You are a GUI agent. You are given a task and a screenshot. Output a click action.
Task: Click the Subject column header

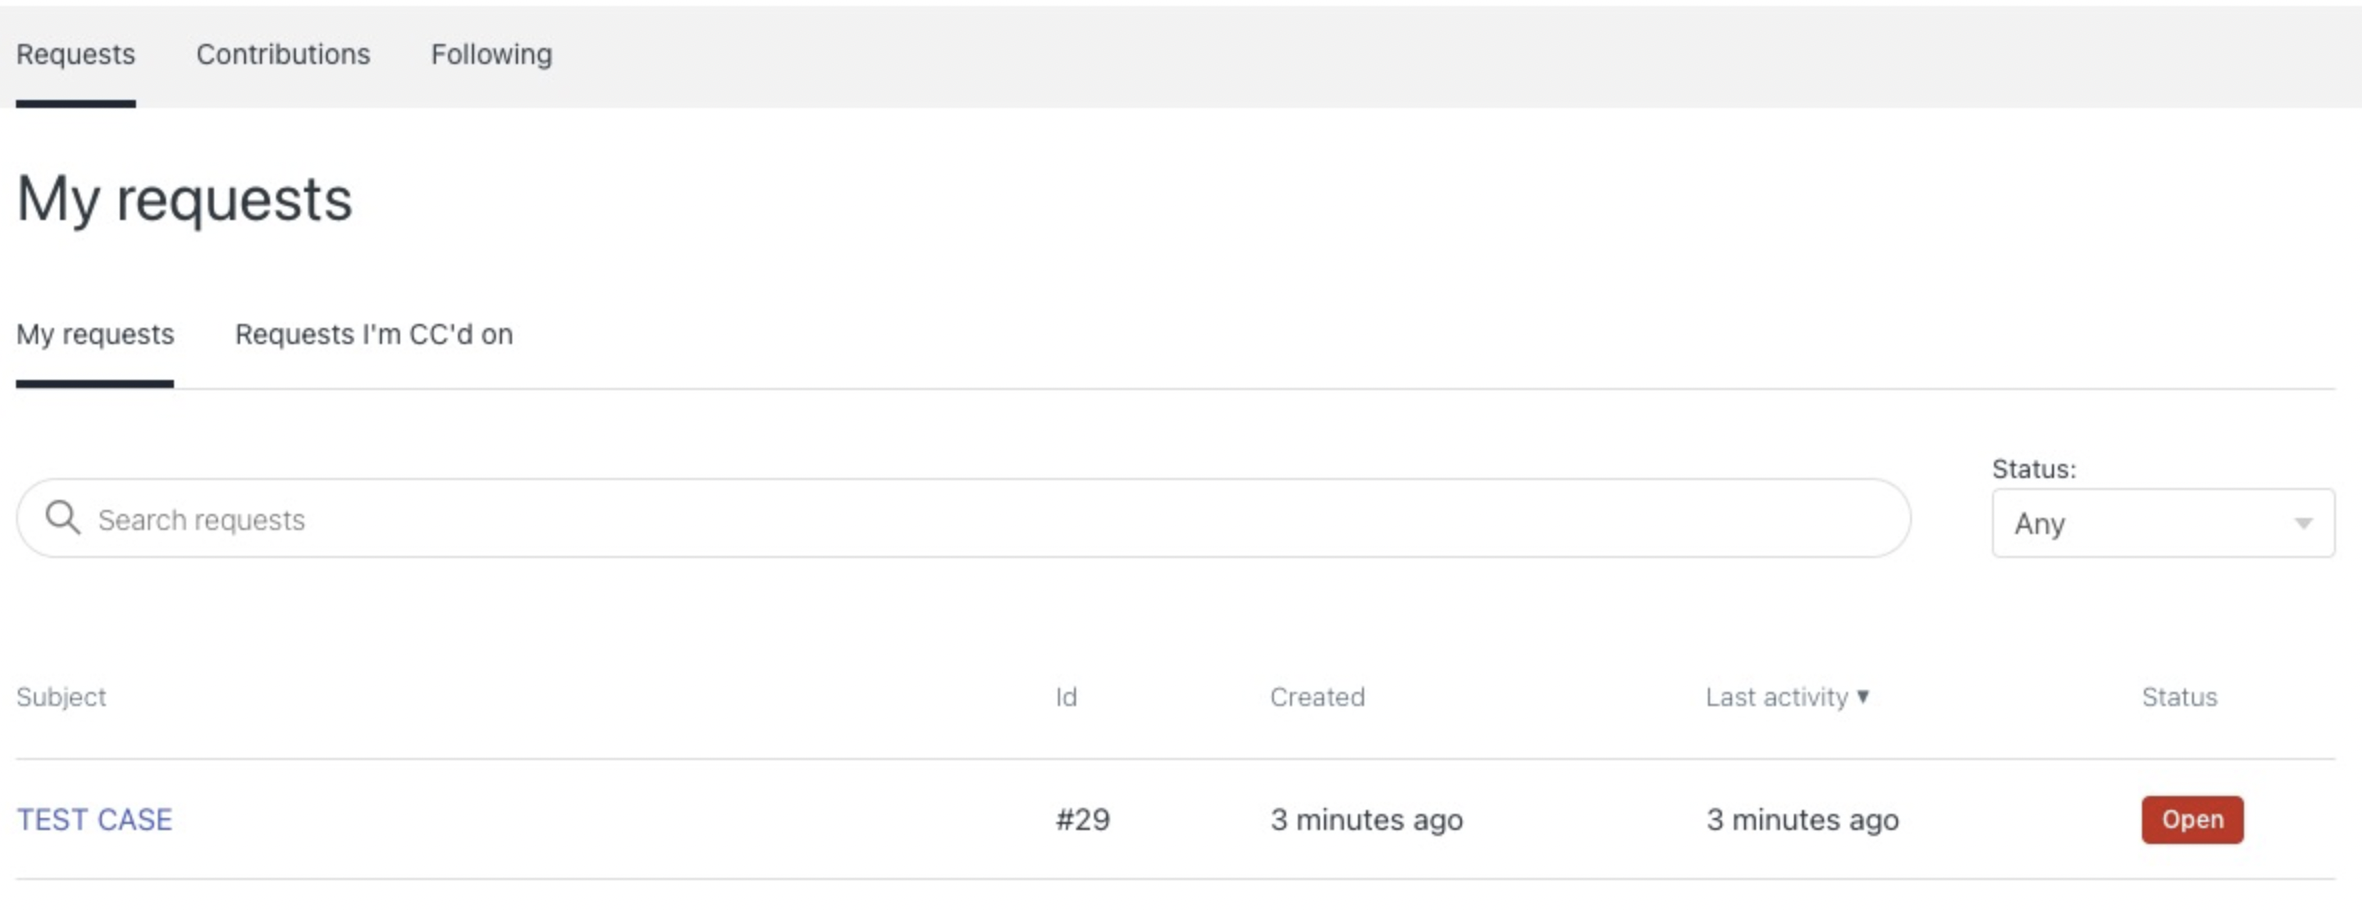click(x=61, y=697)
